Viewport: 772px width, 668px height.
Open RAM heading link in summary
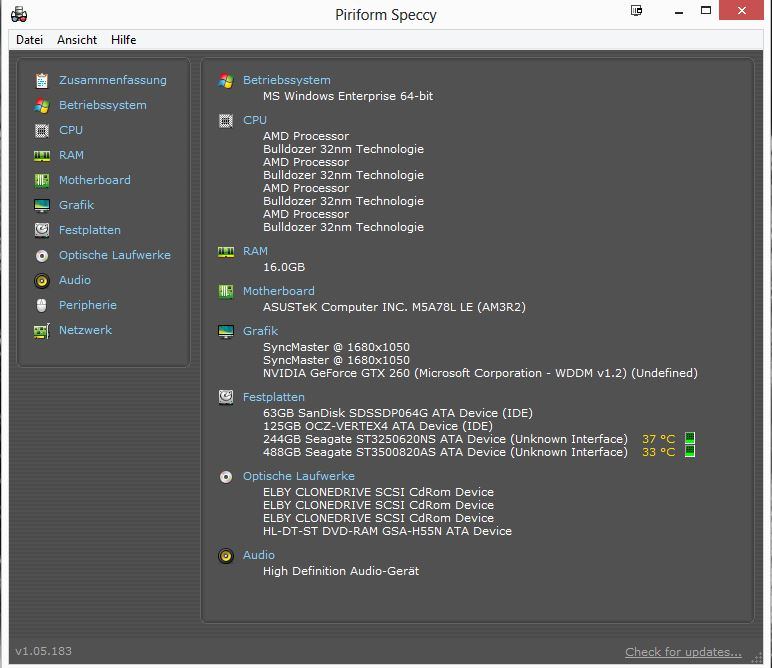pyautogui.click(x=256, y=251)
